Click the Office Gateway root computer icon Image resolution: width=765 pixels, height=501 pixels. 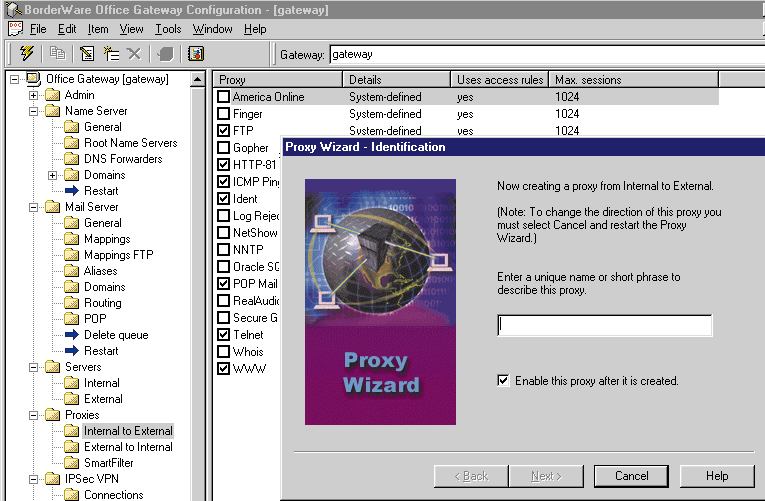pos(33,79)
